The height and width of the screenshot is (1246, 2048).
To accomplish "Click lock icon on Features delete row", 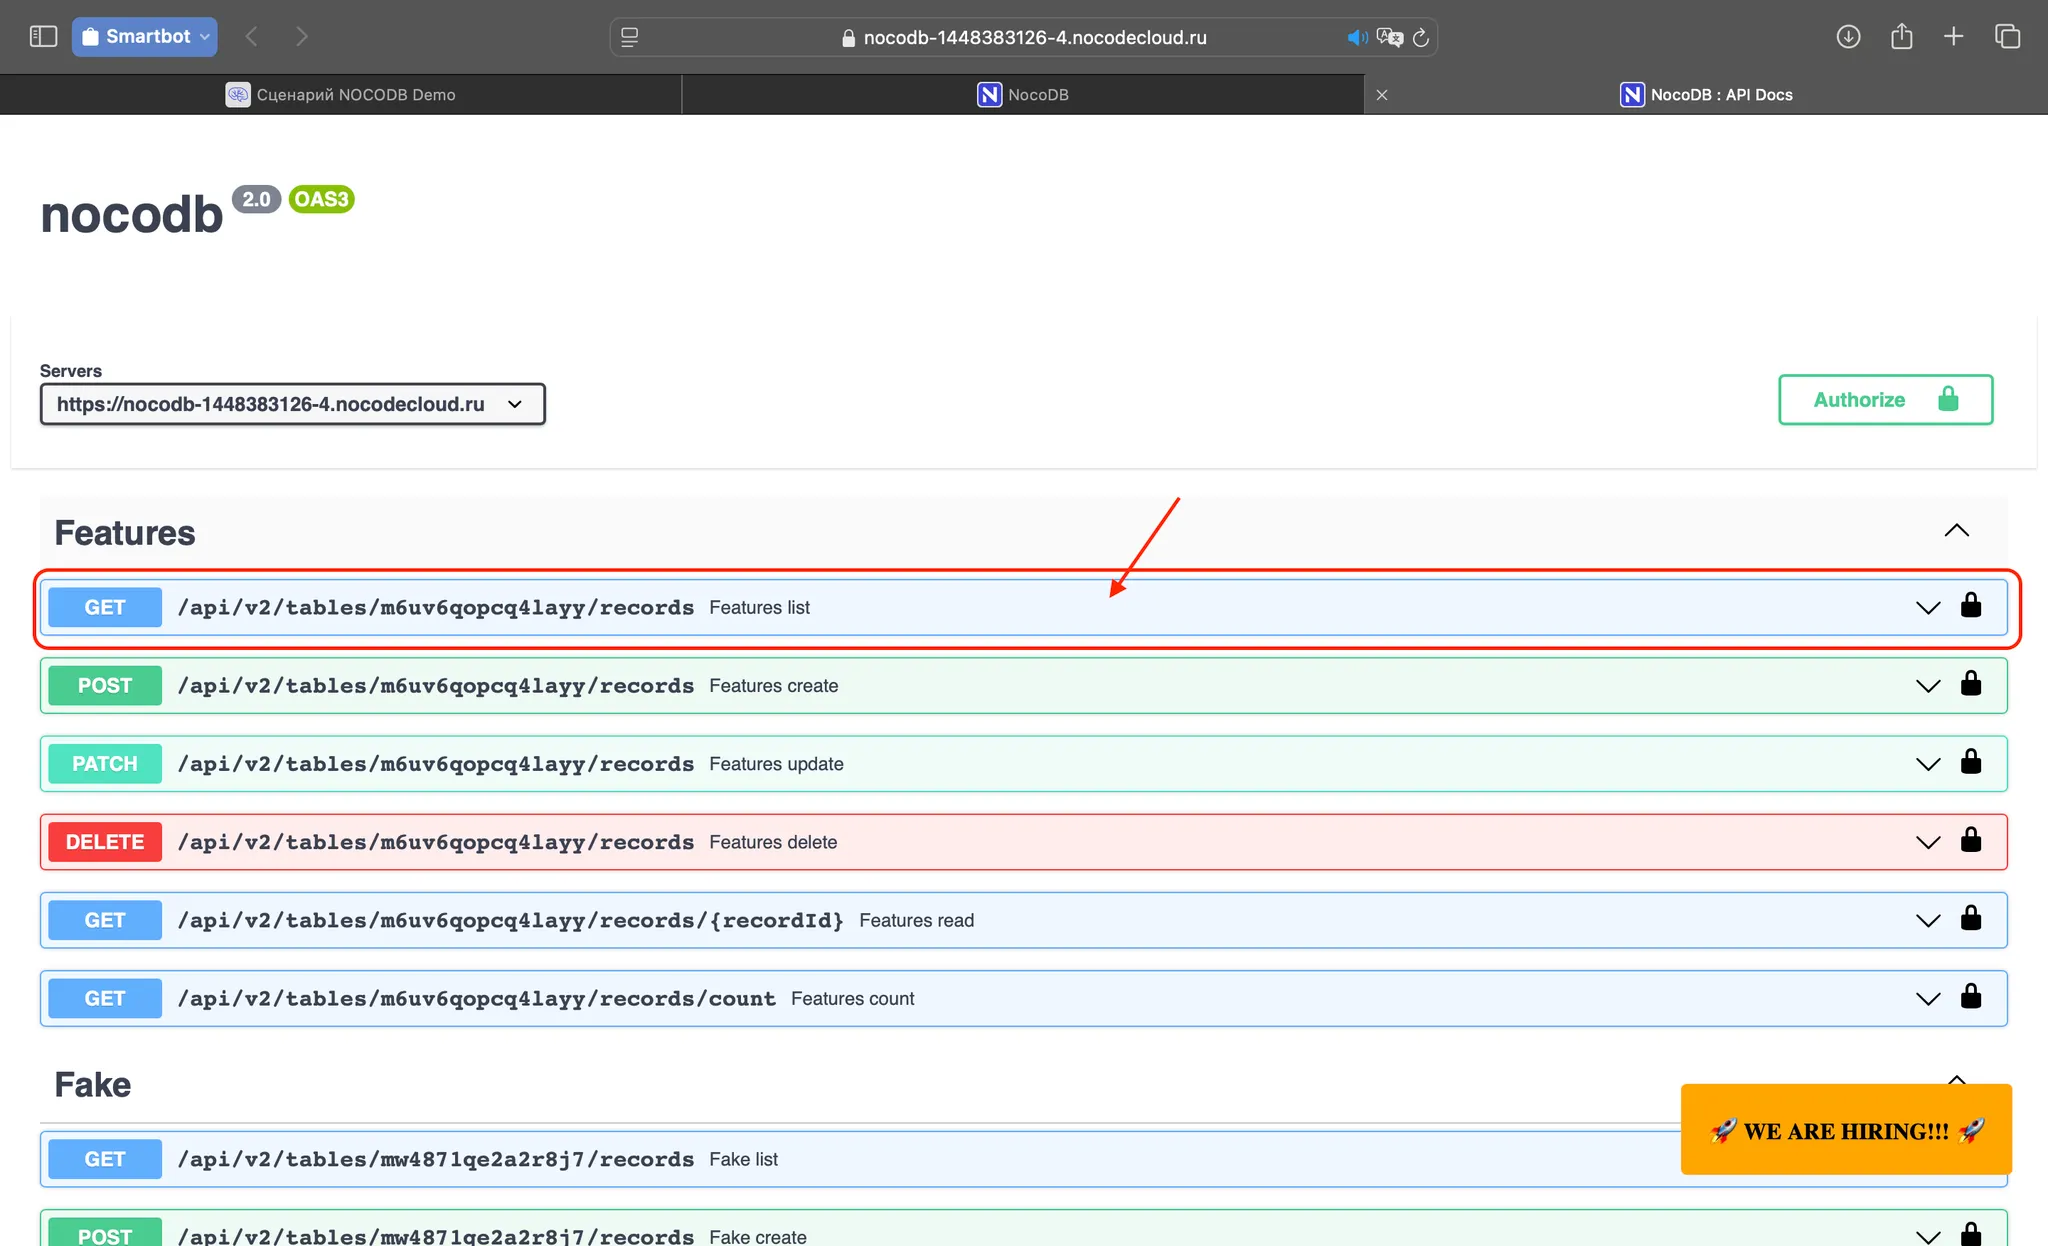I will (x=1970, y=841).
